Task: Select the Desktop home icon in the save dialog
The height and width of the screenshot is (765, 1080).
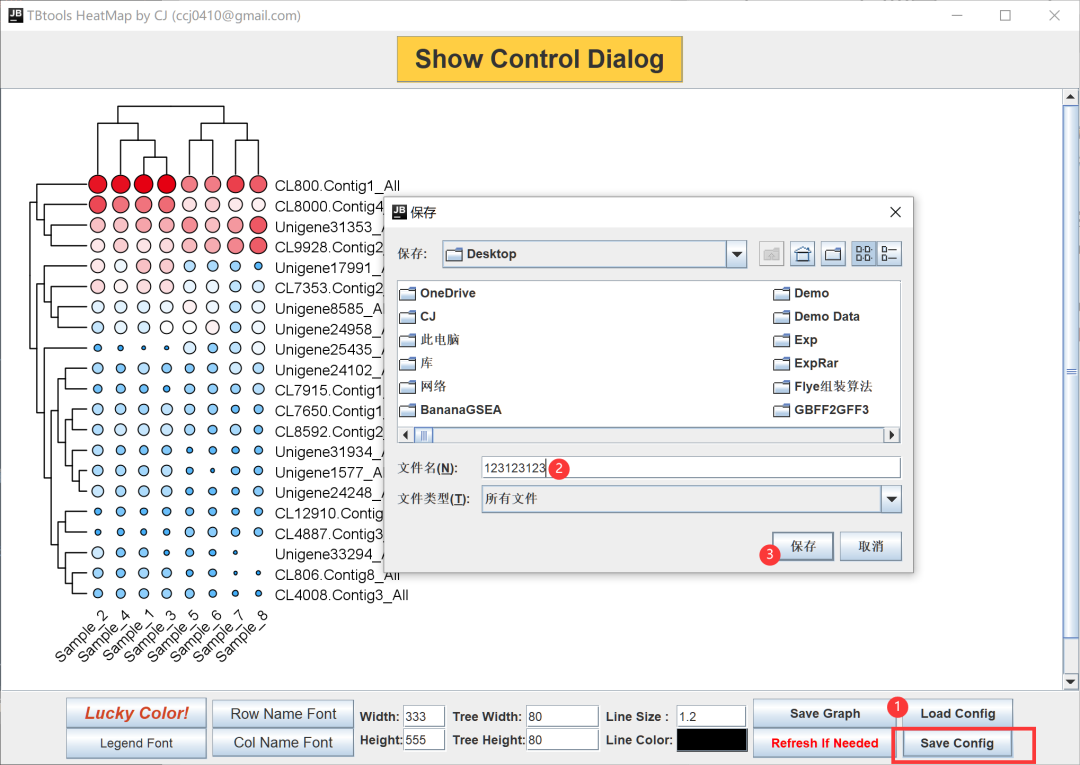Action: pos(802,253)
